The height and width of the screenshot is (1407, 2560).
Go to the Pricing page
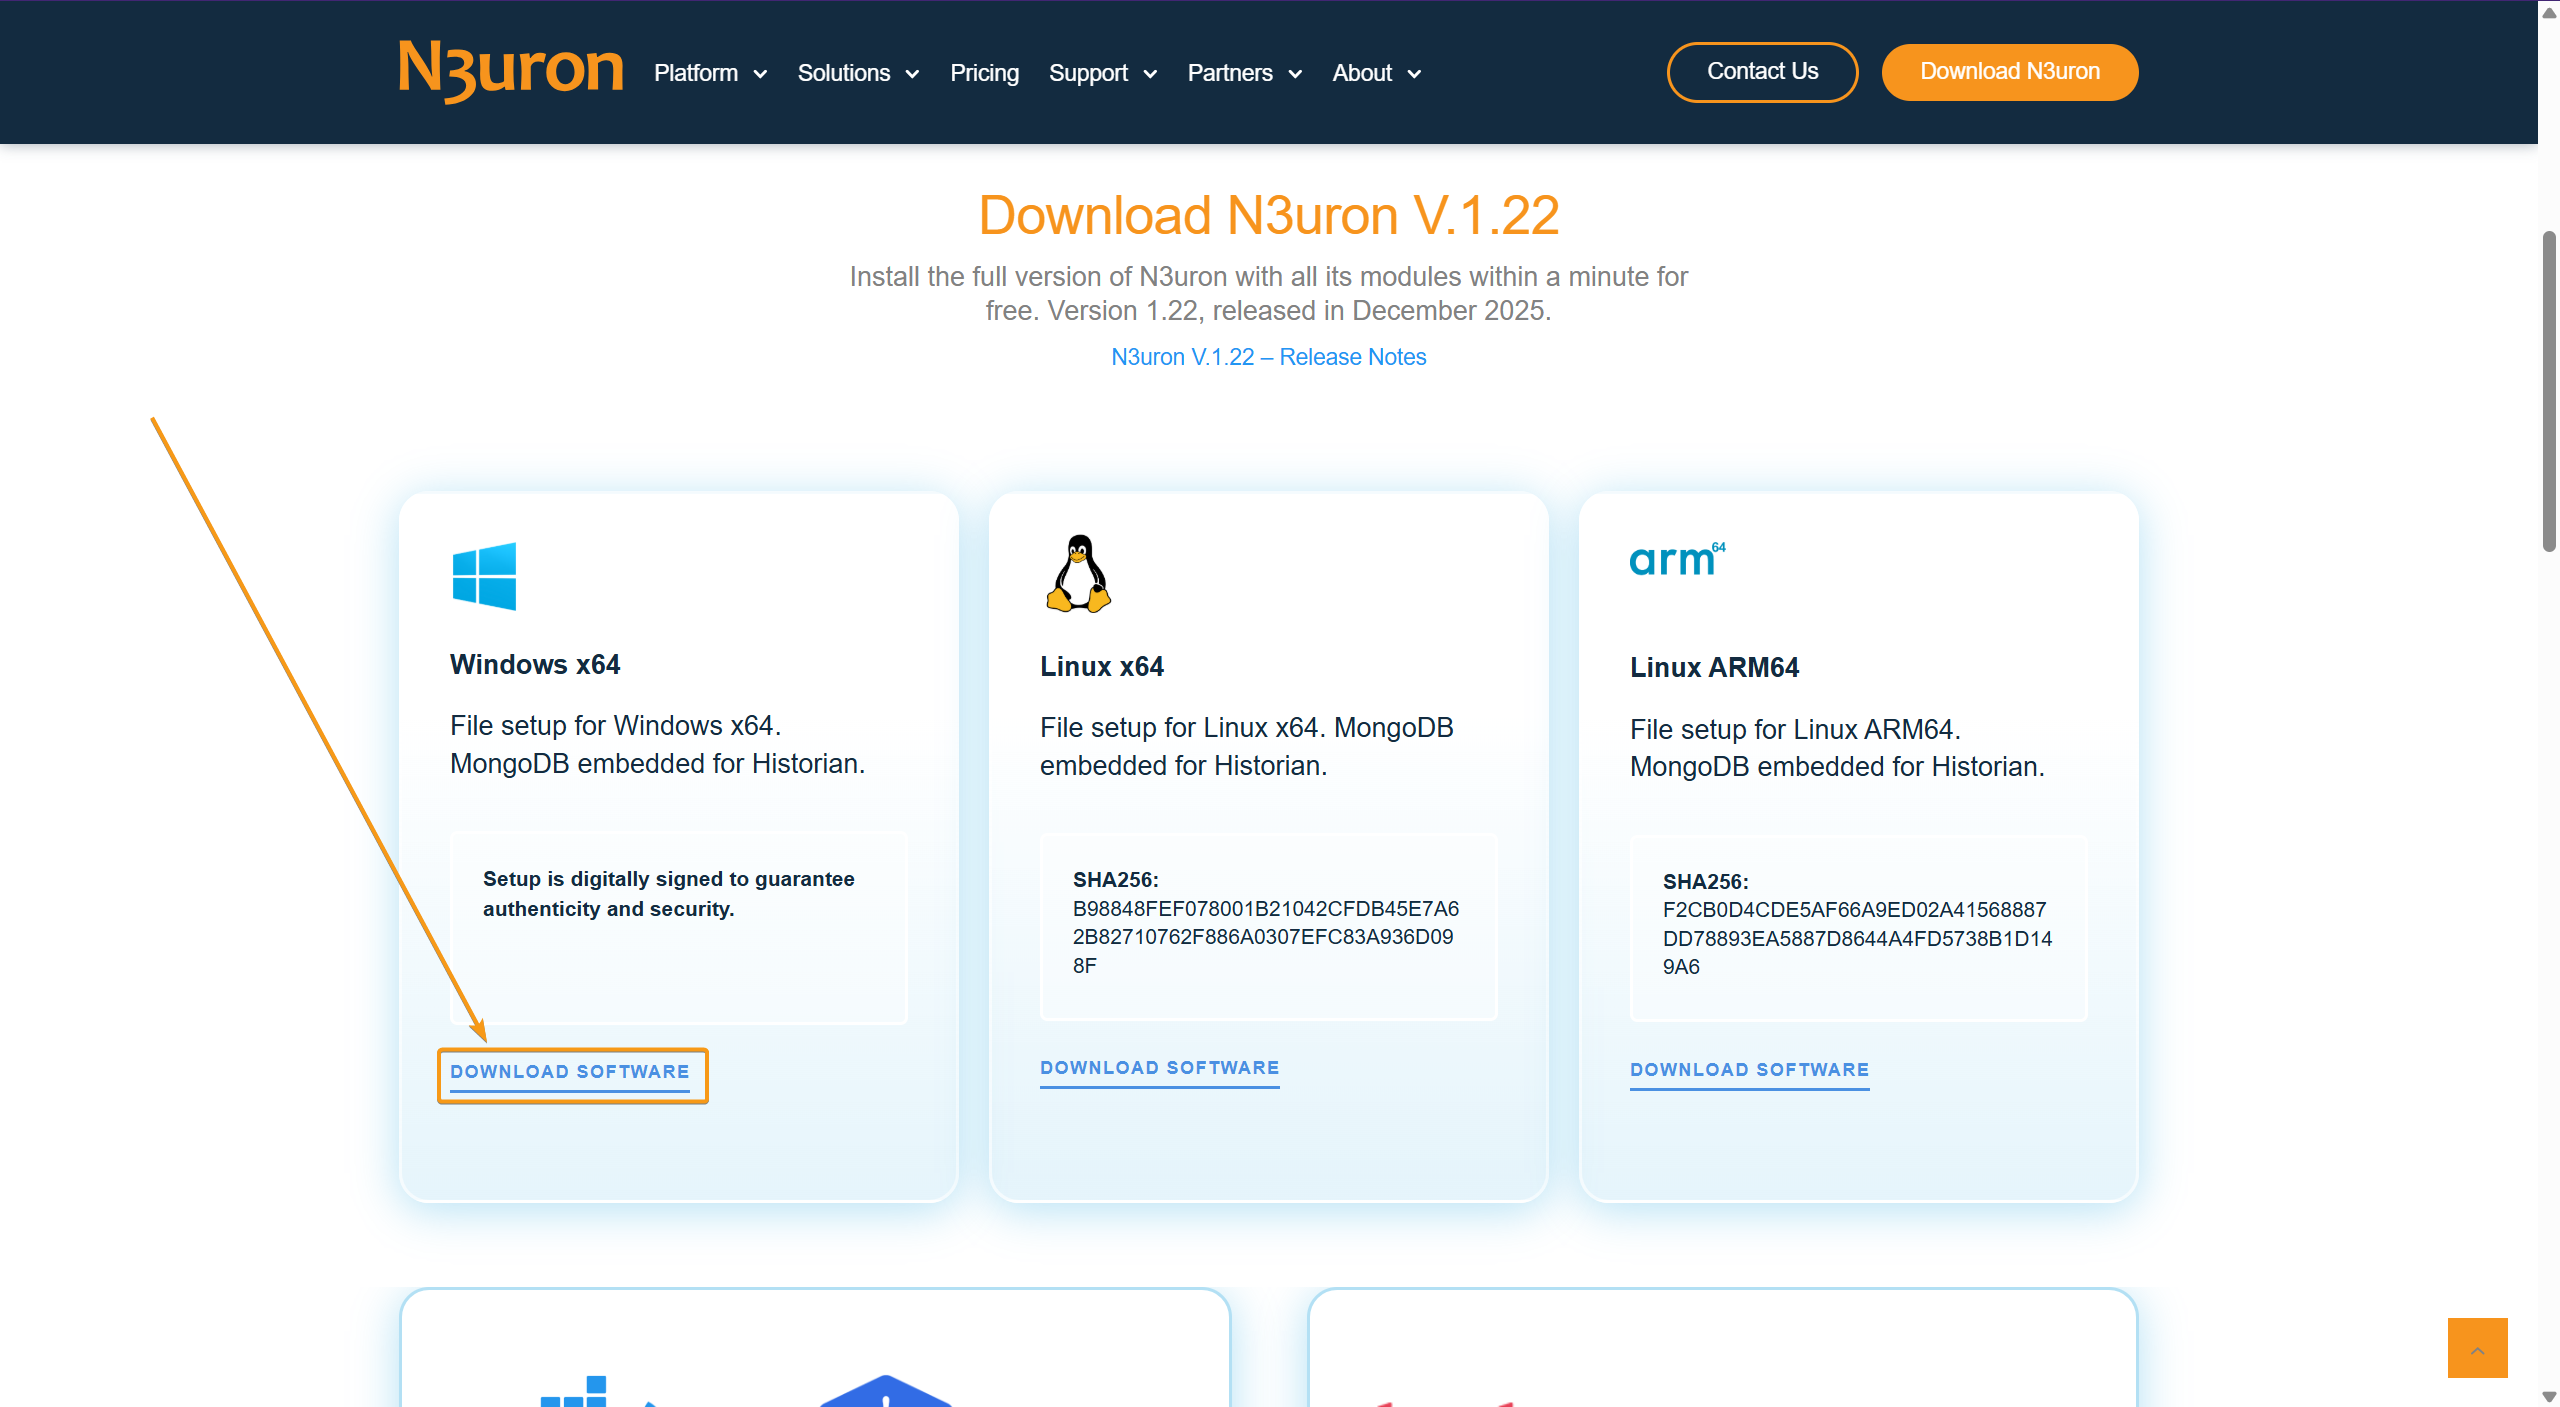984,73
